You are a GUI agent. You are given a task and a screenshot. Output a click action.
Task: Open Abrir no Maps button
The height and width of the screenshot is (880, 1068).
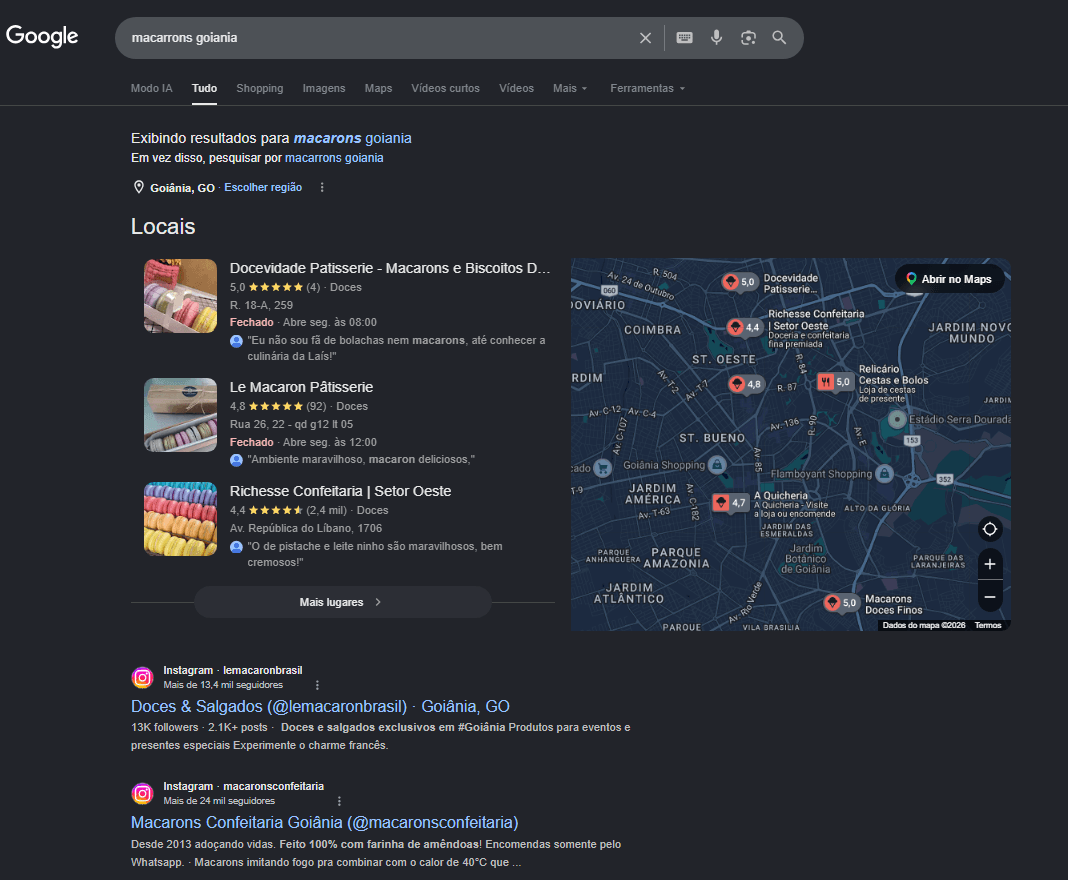949,279
